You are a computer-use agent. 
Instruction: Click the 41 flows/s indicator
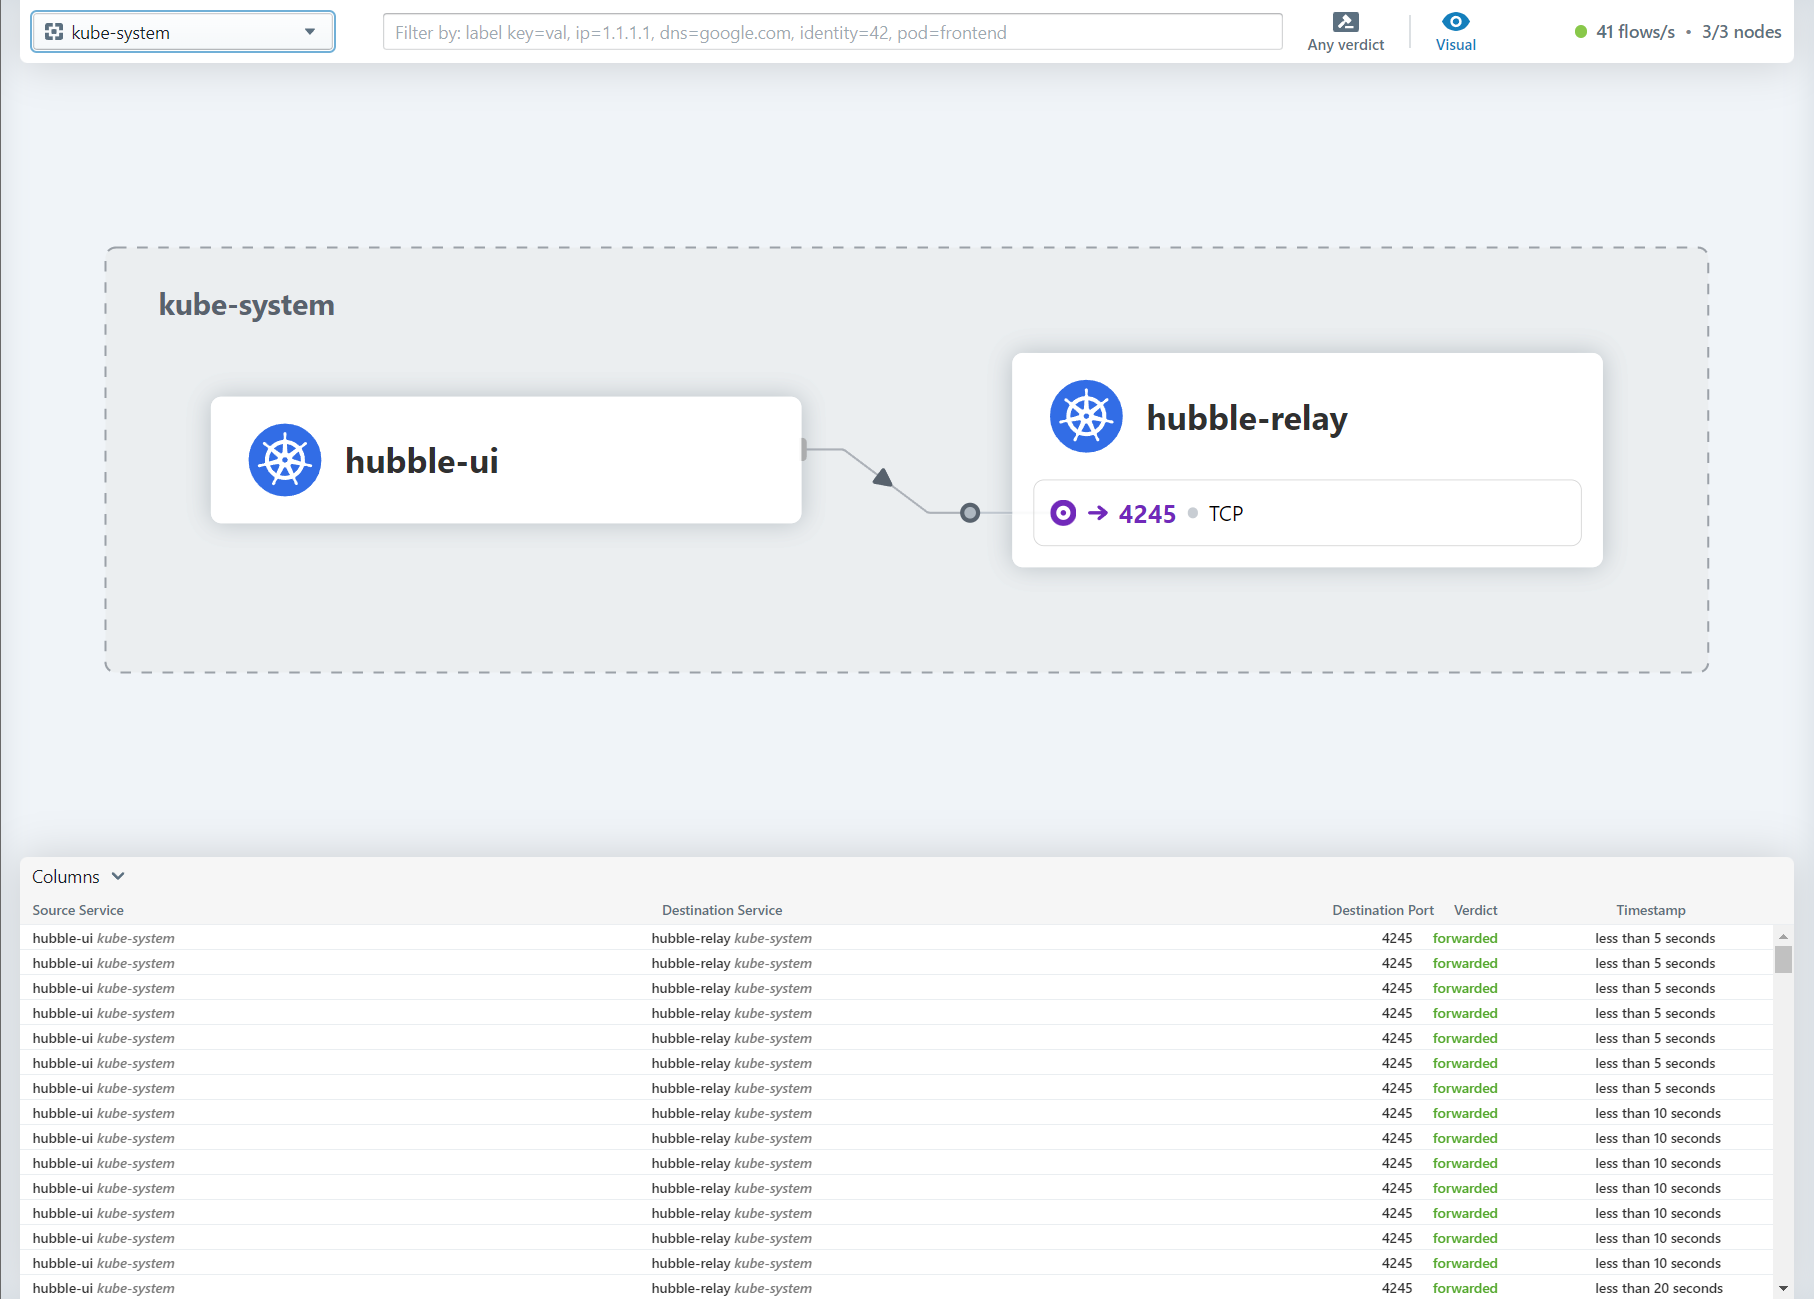click(x=1635, y=32)
